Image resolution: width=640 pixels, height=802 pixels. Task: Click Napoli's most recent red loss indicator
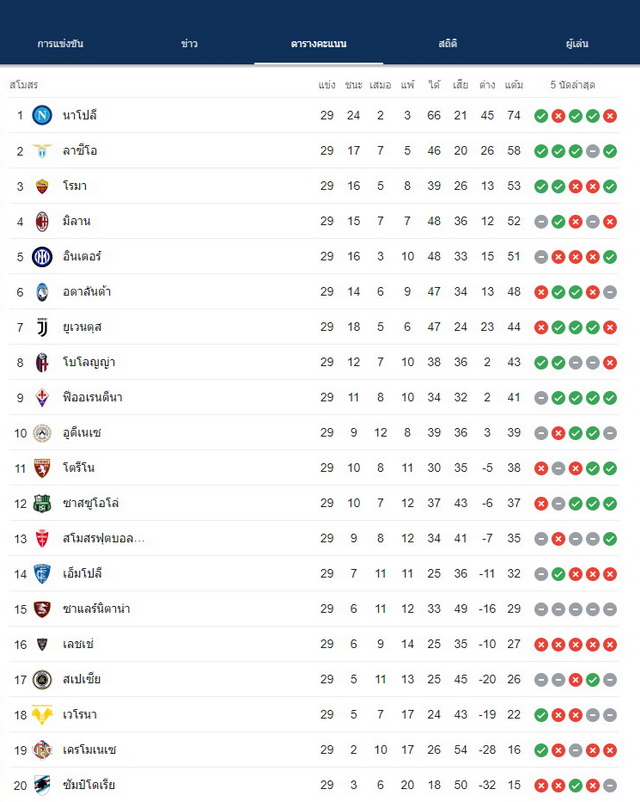(x=610, y=116)
